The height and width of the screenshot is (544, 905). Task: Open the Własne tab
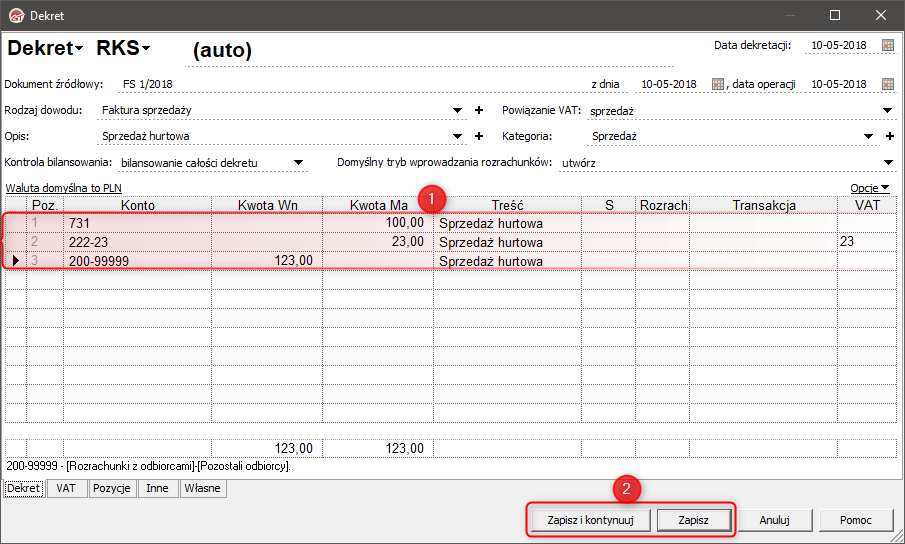point(203,488)
